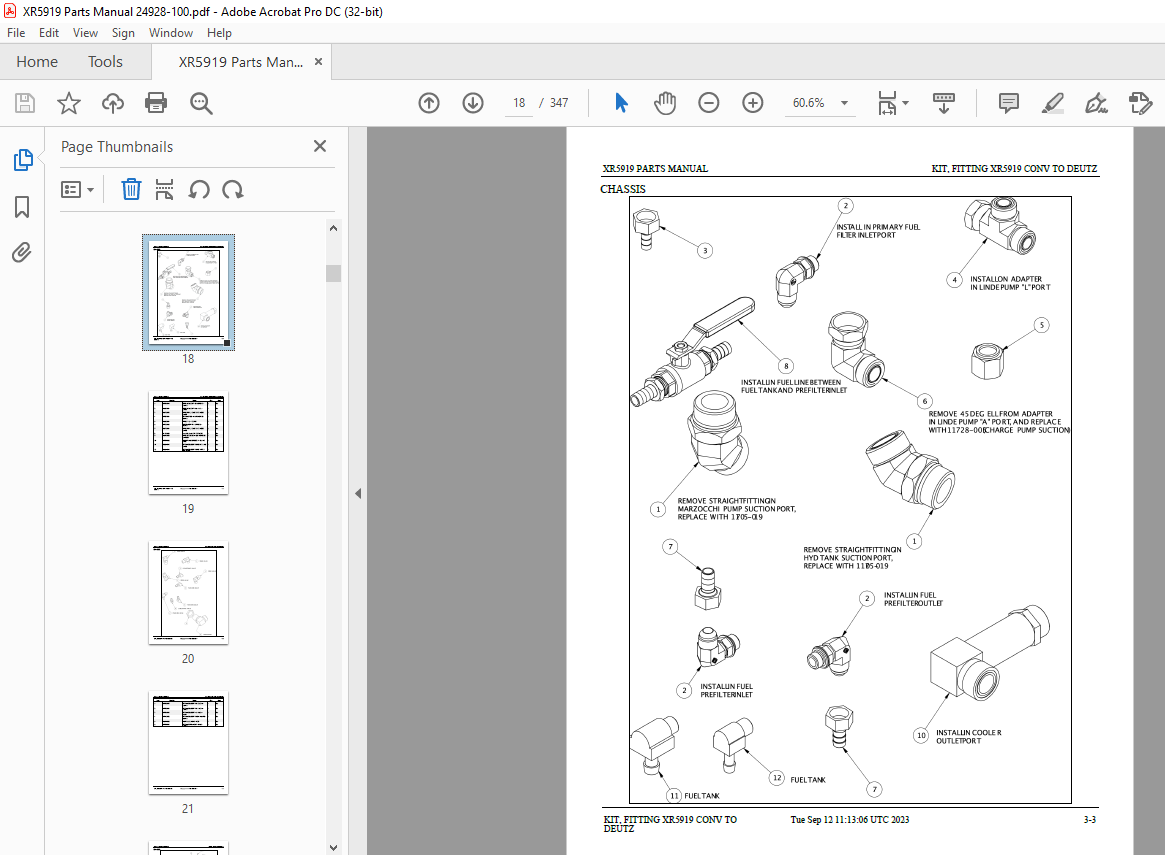
Task: Select the Highlight text pen tool
Action: pos(1052,103)
